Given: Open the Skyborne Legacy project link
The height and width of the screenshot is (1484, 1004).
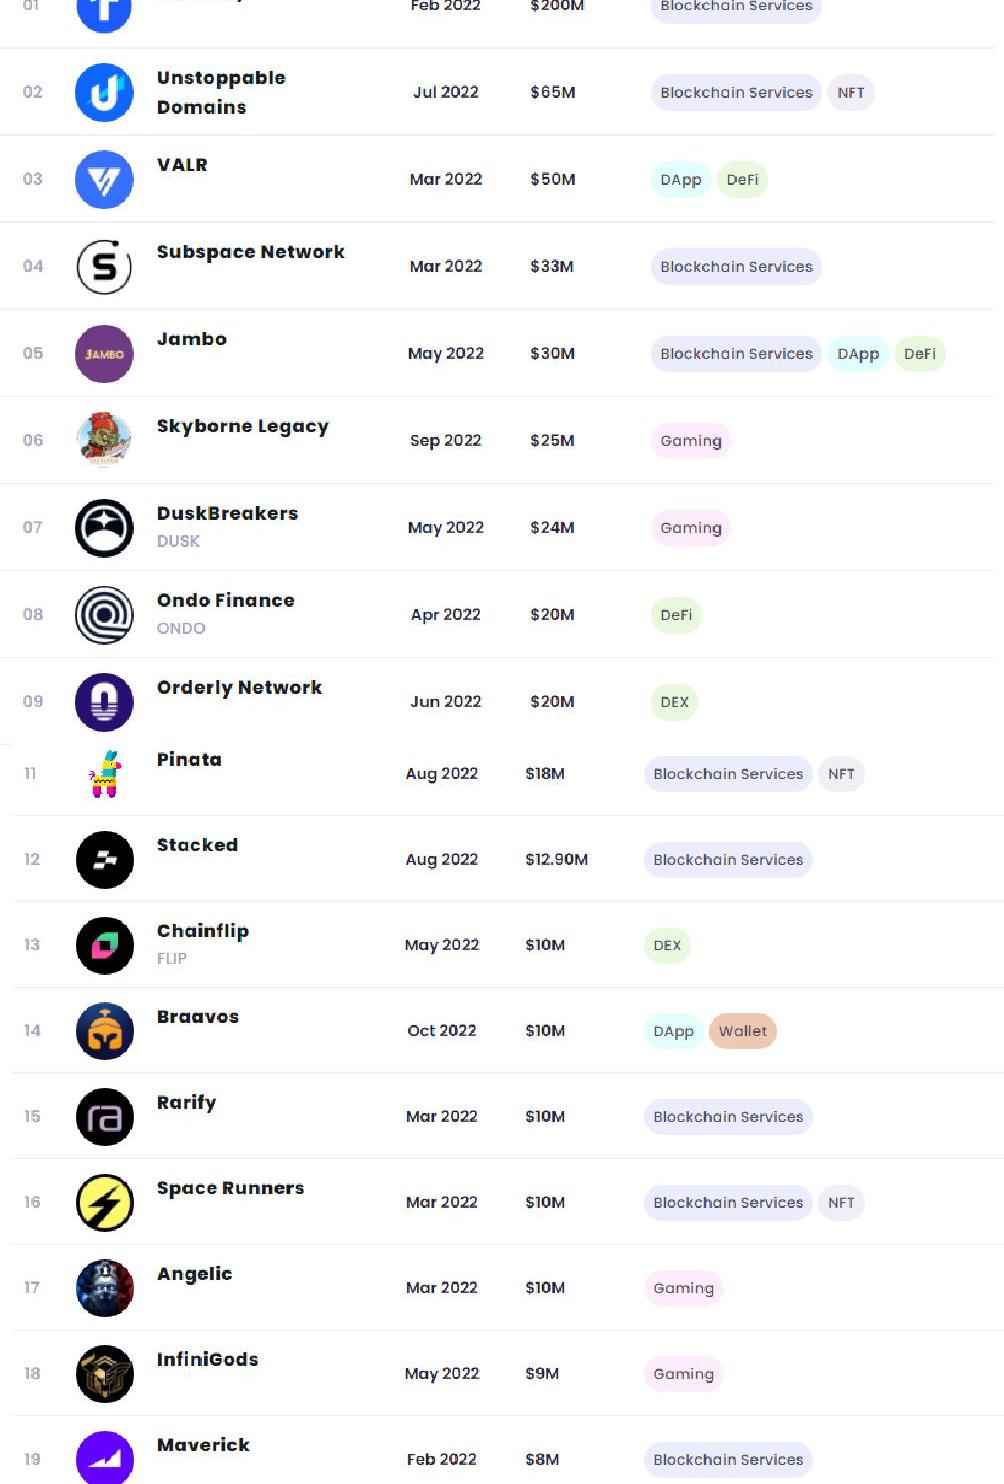Looking at the screenshot, I should pyautogui.click(x=242, y=426).
